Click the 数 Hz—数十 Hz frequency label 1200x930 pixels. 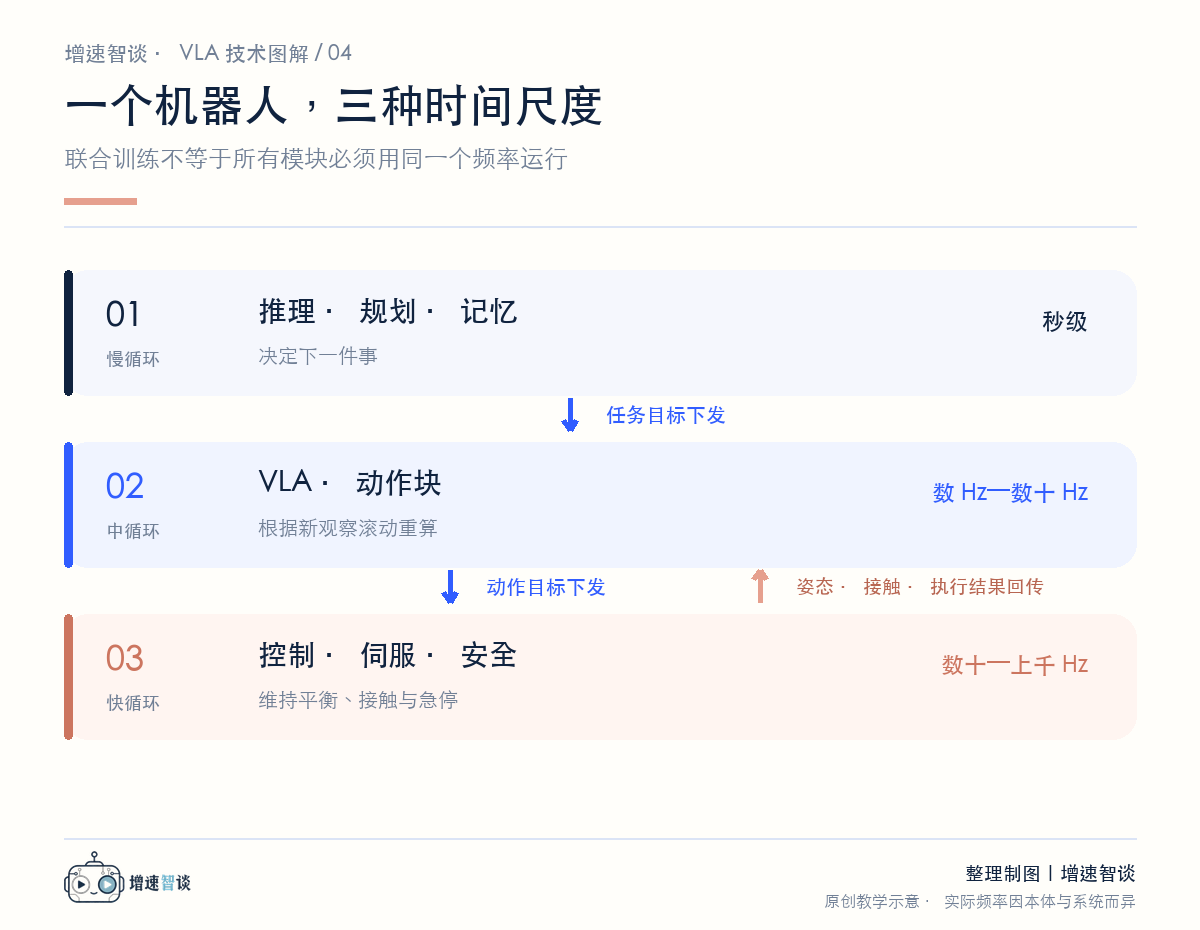tap(1010, 493)
